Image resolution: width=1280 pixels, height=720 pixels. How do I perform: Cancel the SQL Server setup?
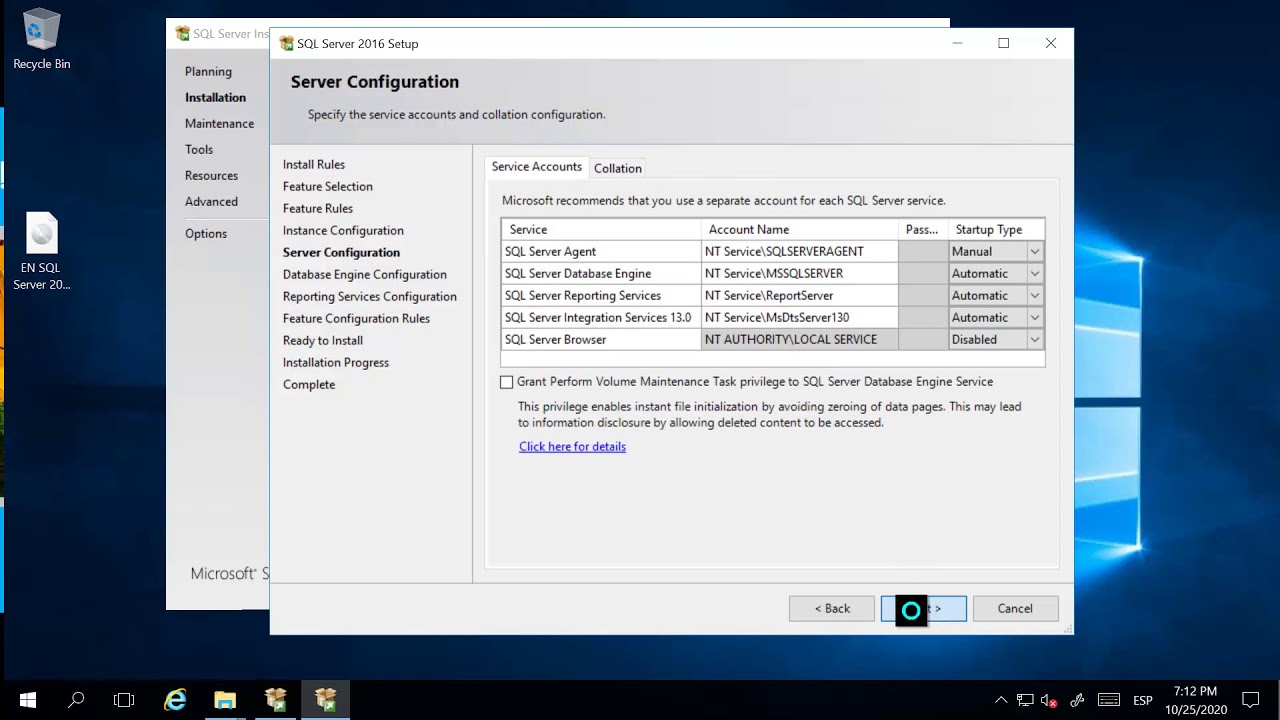[1015, 608]
